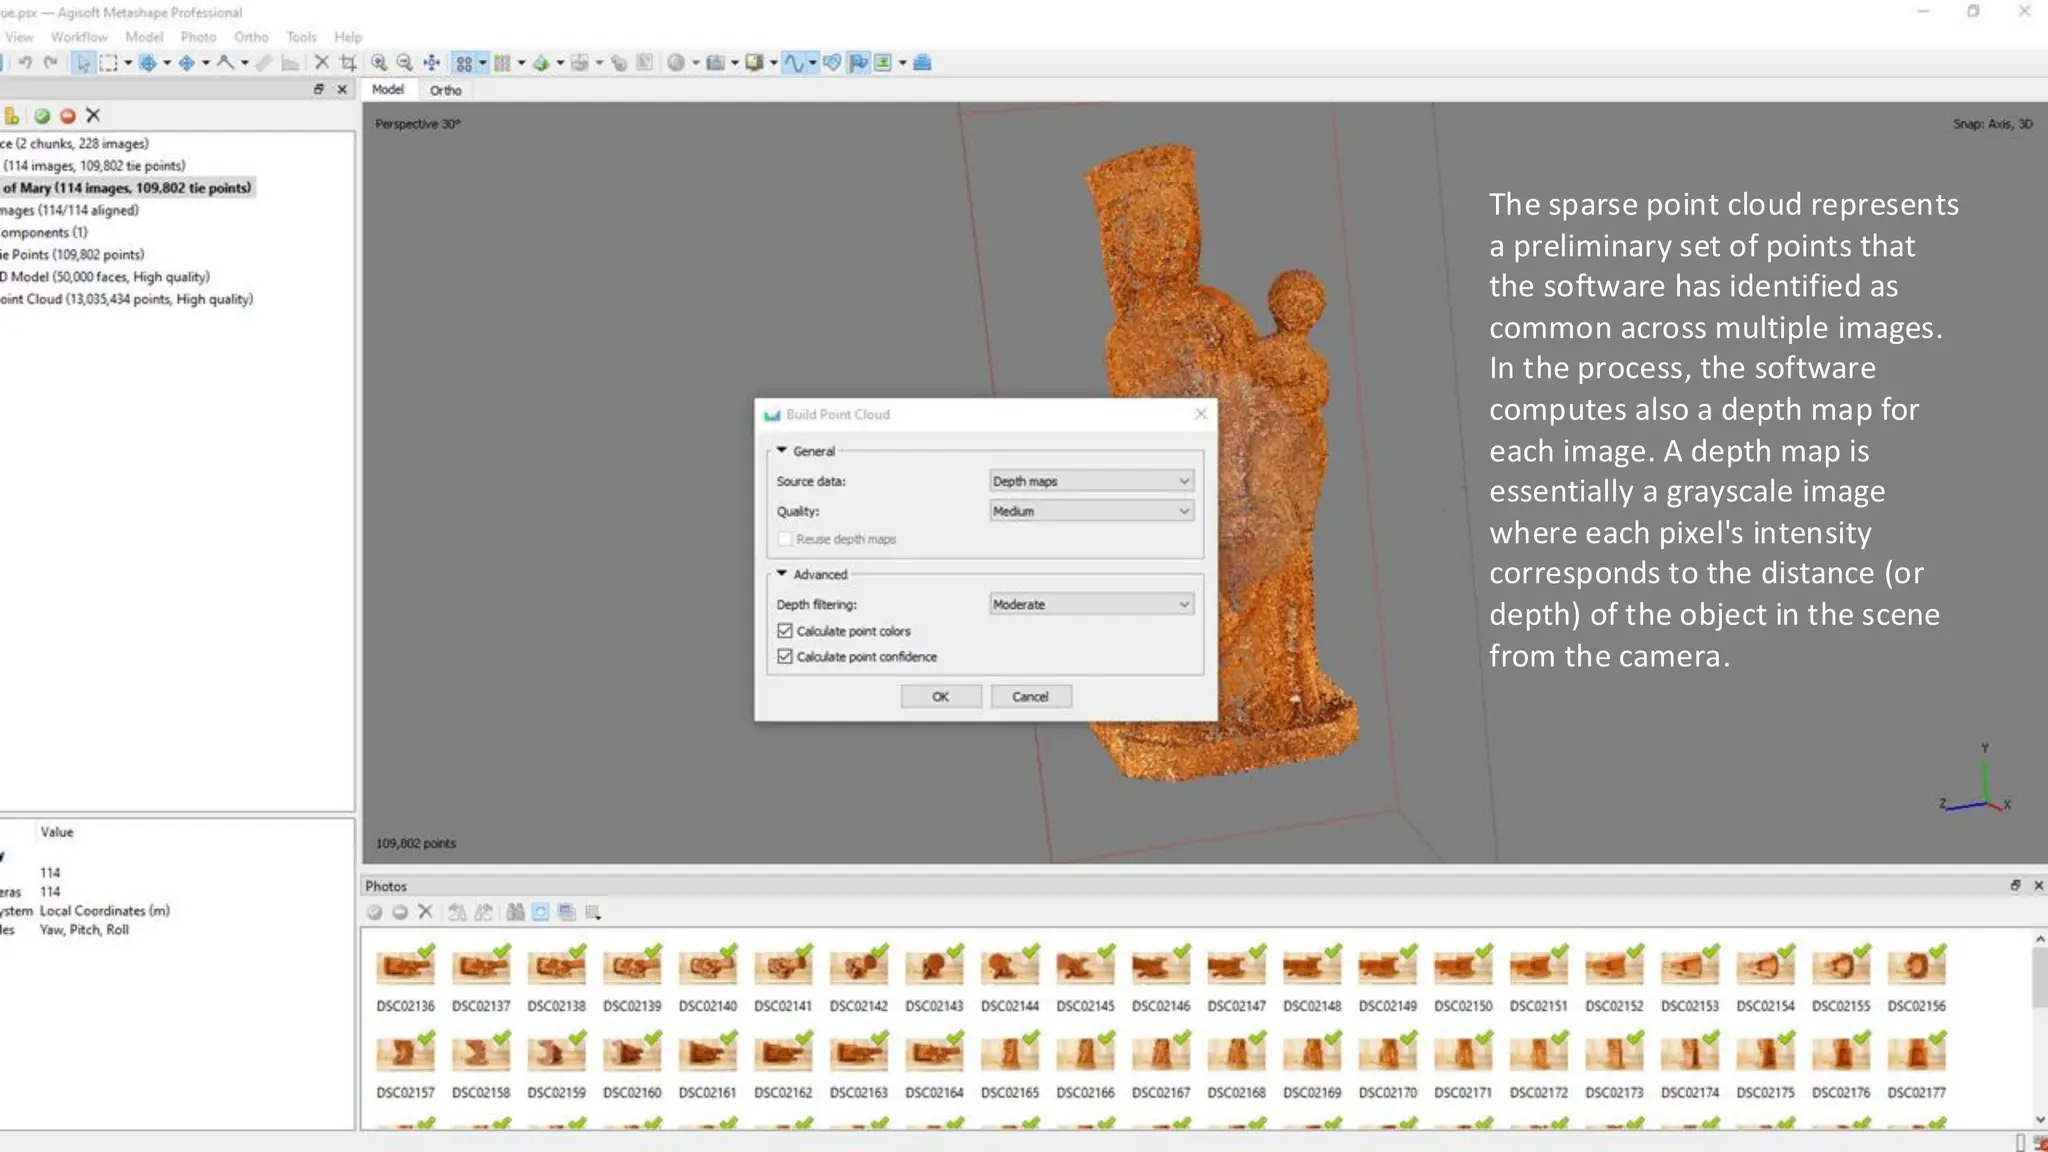Image resolution: width=2048 pixels, height=1152 pixels.
Task: Open thumbnail size dropdown in Photos toolbar
Action: [x=592, y=912]
